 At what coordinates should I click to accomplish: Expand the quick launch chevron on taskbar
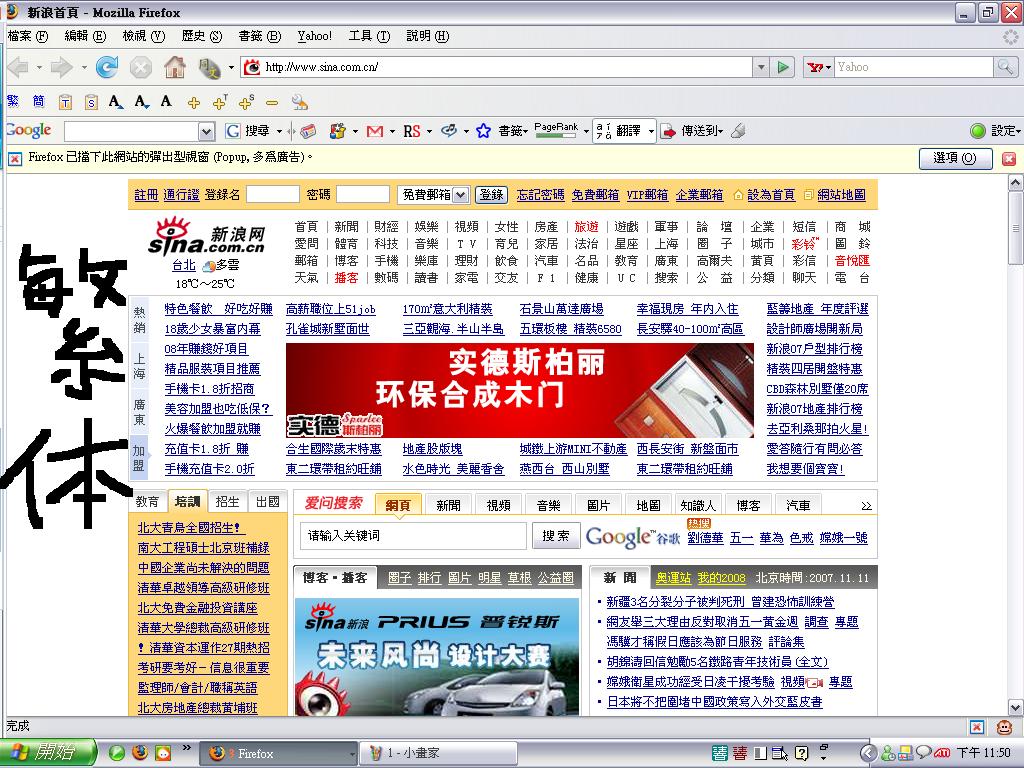pyautogui.click(x=186, y=748)
